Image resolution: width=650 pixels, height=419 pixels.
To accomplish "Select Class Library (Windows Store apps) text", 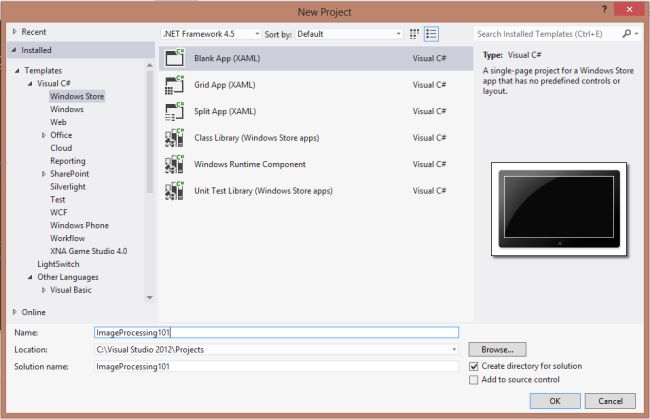I will [x=257, y=138].
